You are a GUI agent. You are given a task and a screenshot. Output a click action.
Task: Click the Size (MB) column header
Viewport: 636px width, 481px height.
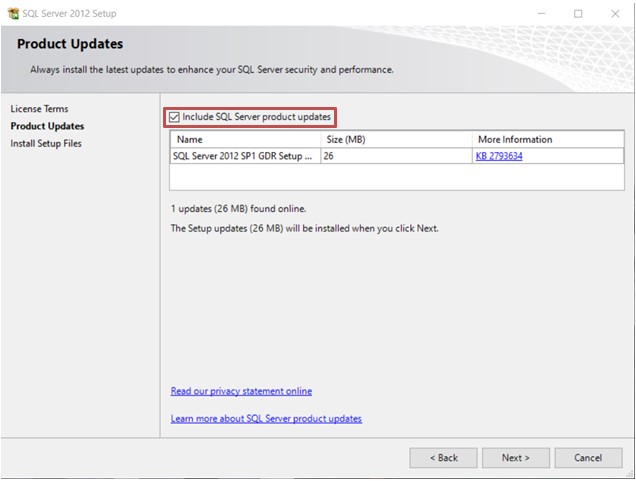[x=396, y=140]
